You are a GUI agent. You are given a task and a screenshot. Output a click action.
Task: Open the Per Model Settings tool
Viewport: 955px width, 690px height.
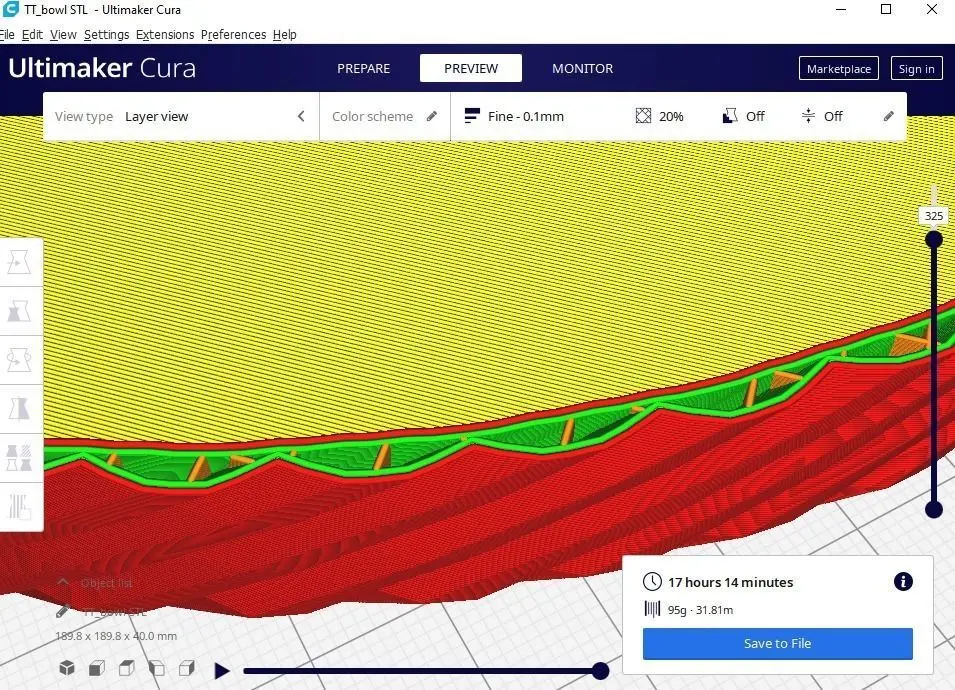point(19,458)
